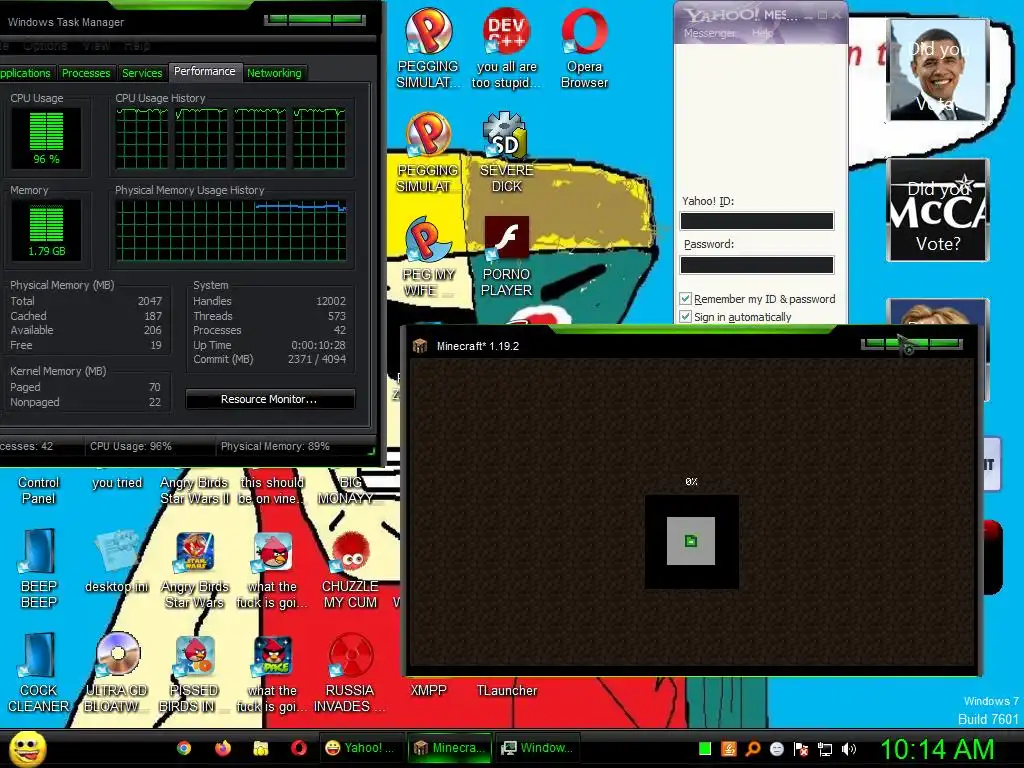Image resolution: width=1024 pixels, height=768 pixels.
Task: Click the CPU Usage 96% meter
Action: (x=46, y=138)
